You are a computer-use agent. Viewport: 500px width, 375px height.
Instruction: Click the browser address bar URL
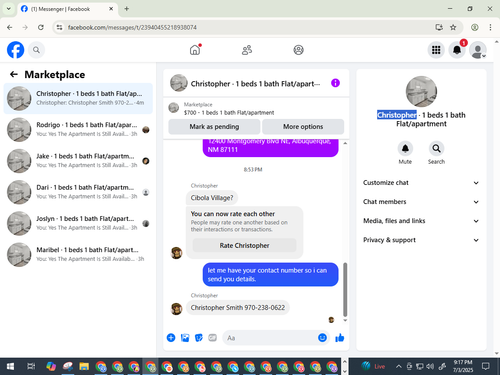132,27
